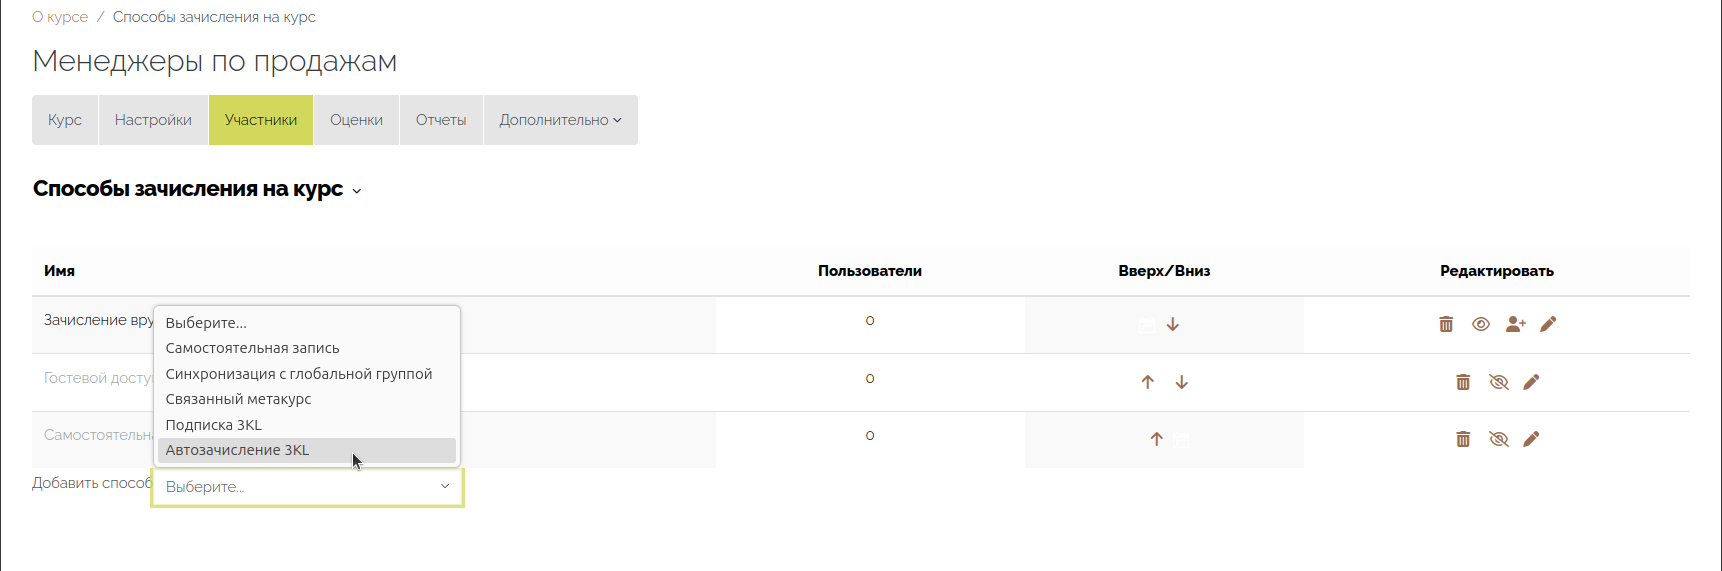Enable the guest access method (crossed eye)
The height and width of the screenshot is (571, 1722).
pyautogui.click(x=1498, y=382)
